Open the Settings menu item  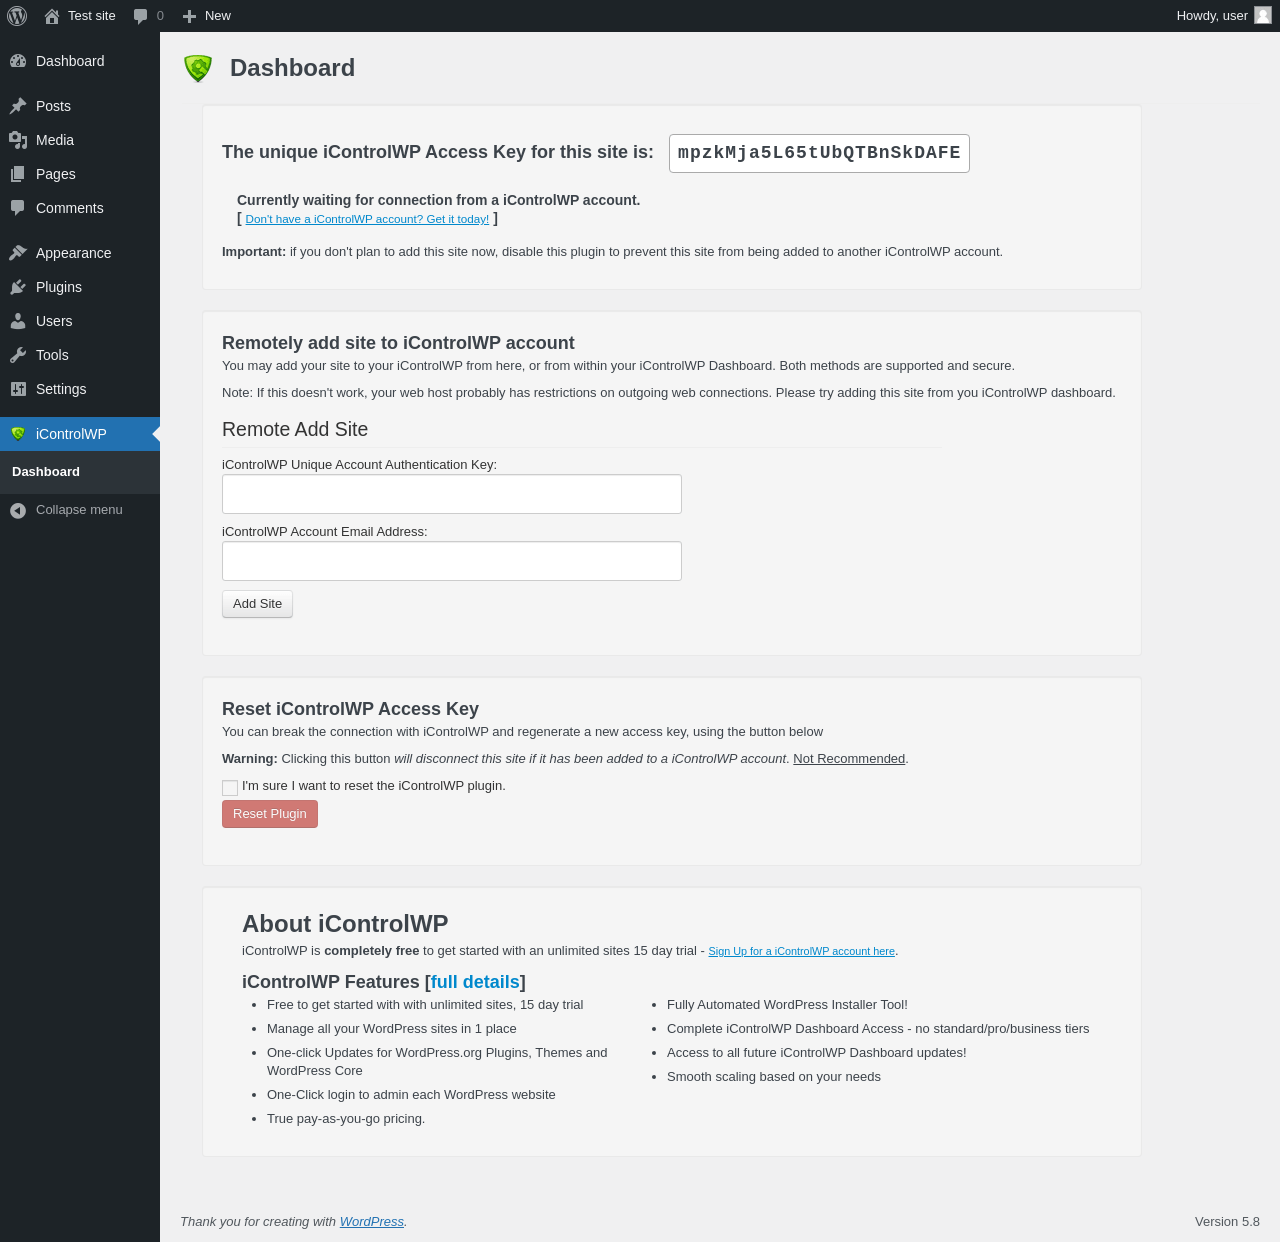tap(61, 389)
